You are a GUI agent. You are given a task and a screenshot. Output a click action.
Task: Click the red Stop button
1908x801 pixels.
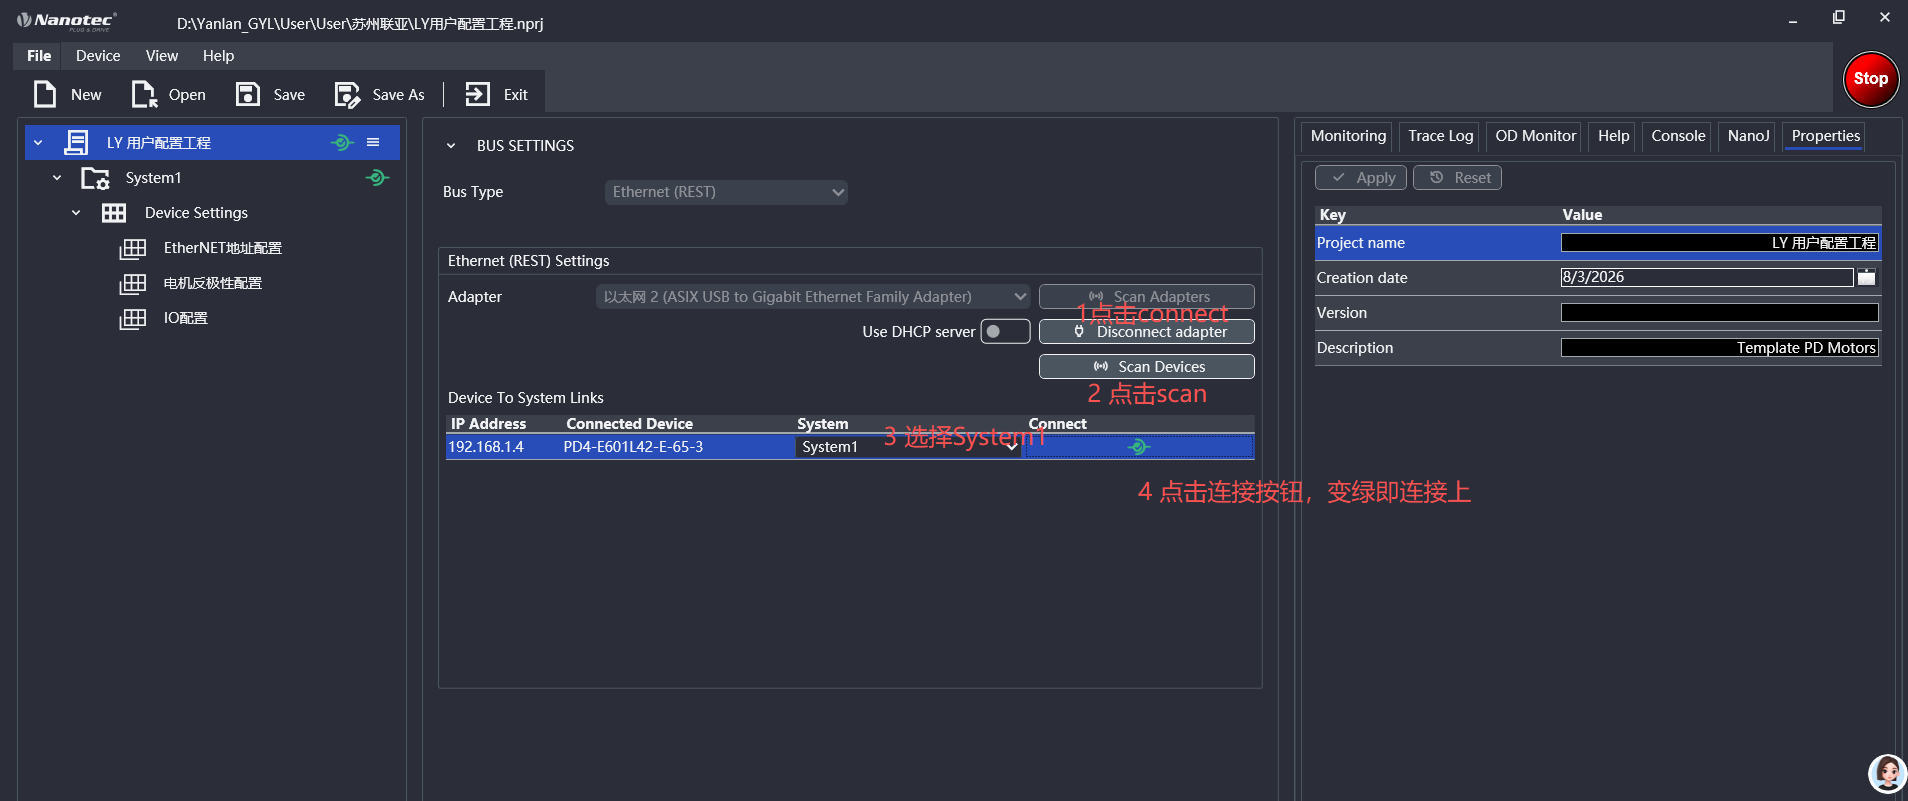[x=1870, y=79]
